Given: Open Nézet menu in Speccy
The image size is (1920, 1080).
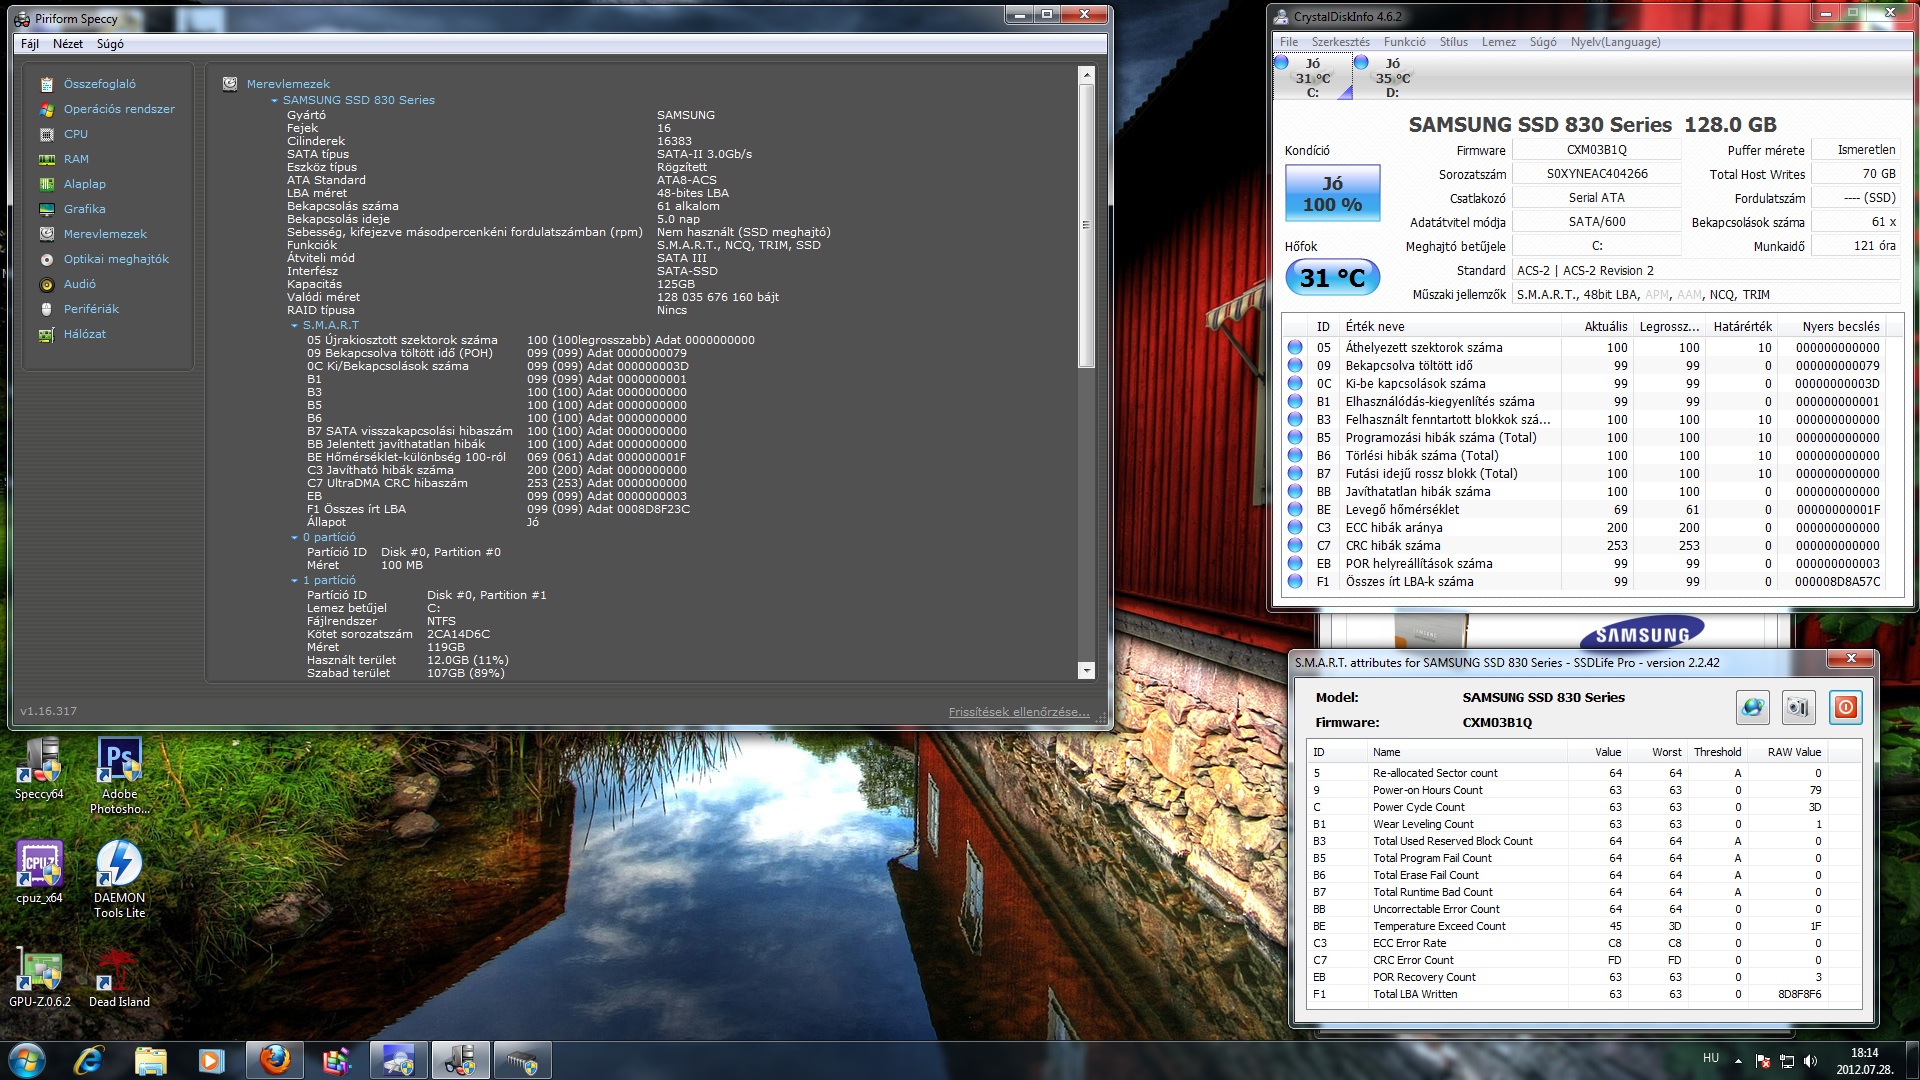Looking at the screenshot, I should (68, 44).
